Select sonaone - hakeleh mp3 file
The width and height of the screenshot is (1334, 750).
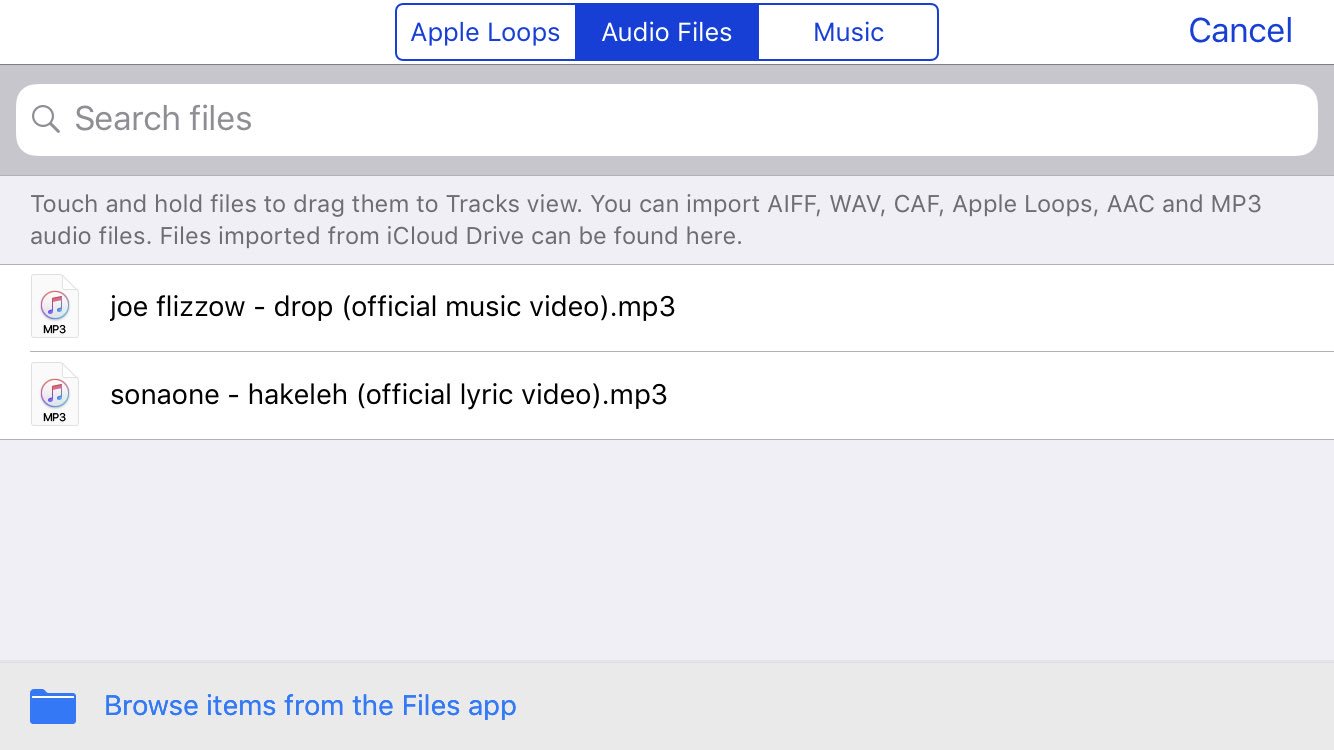tap(667, 395)
